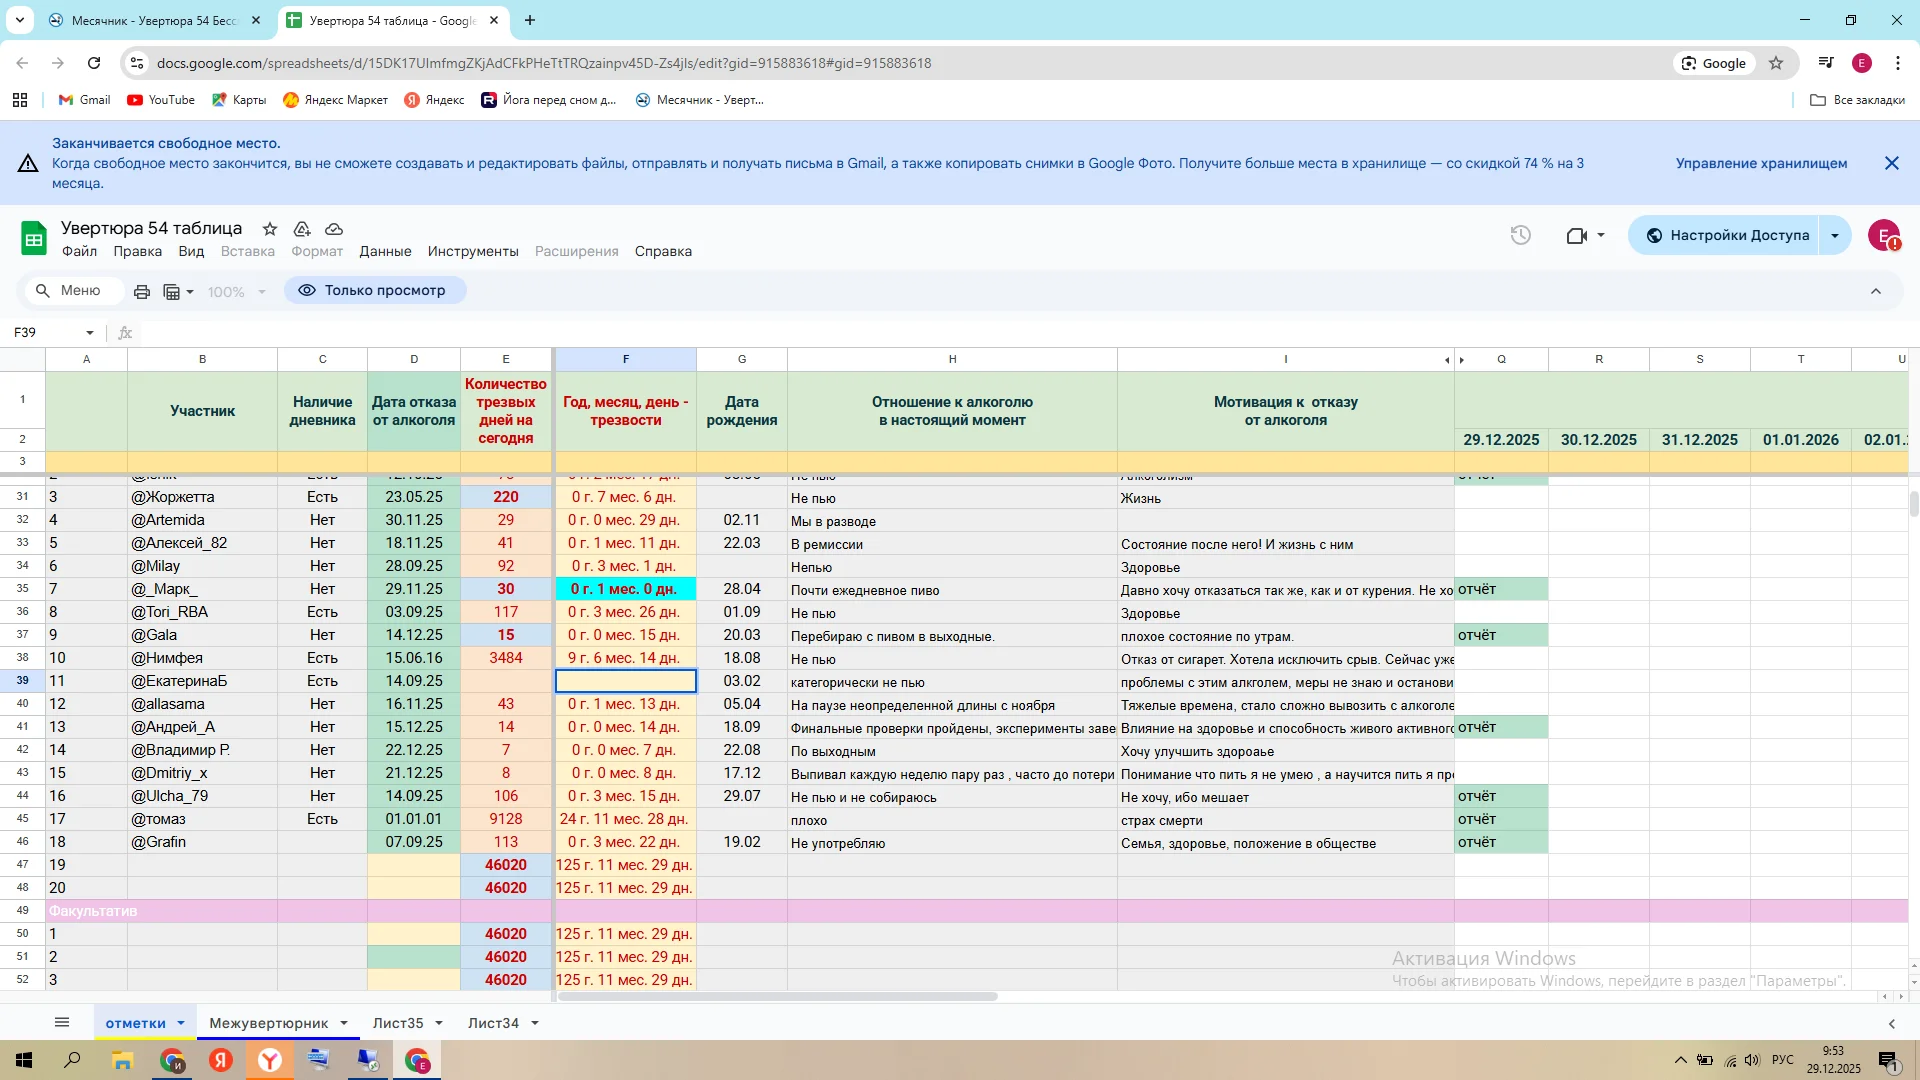Screen dimensions: 1920x1080
Task: Switch to the Межувертюрник sheet tab
Action: coord(268,1023)
